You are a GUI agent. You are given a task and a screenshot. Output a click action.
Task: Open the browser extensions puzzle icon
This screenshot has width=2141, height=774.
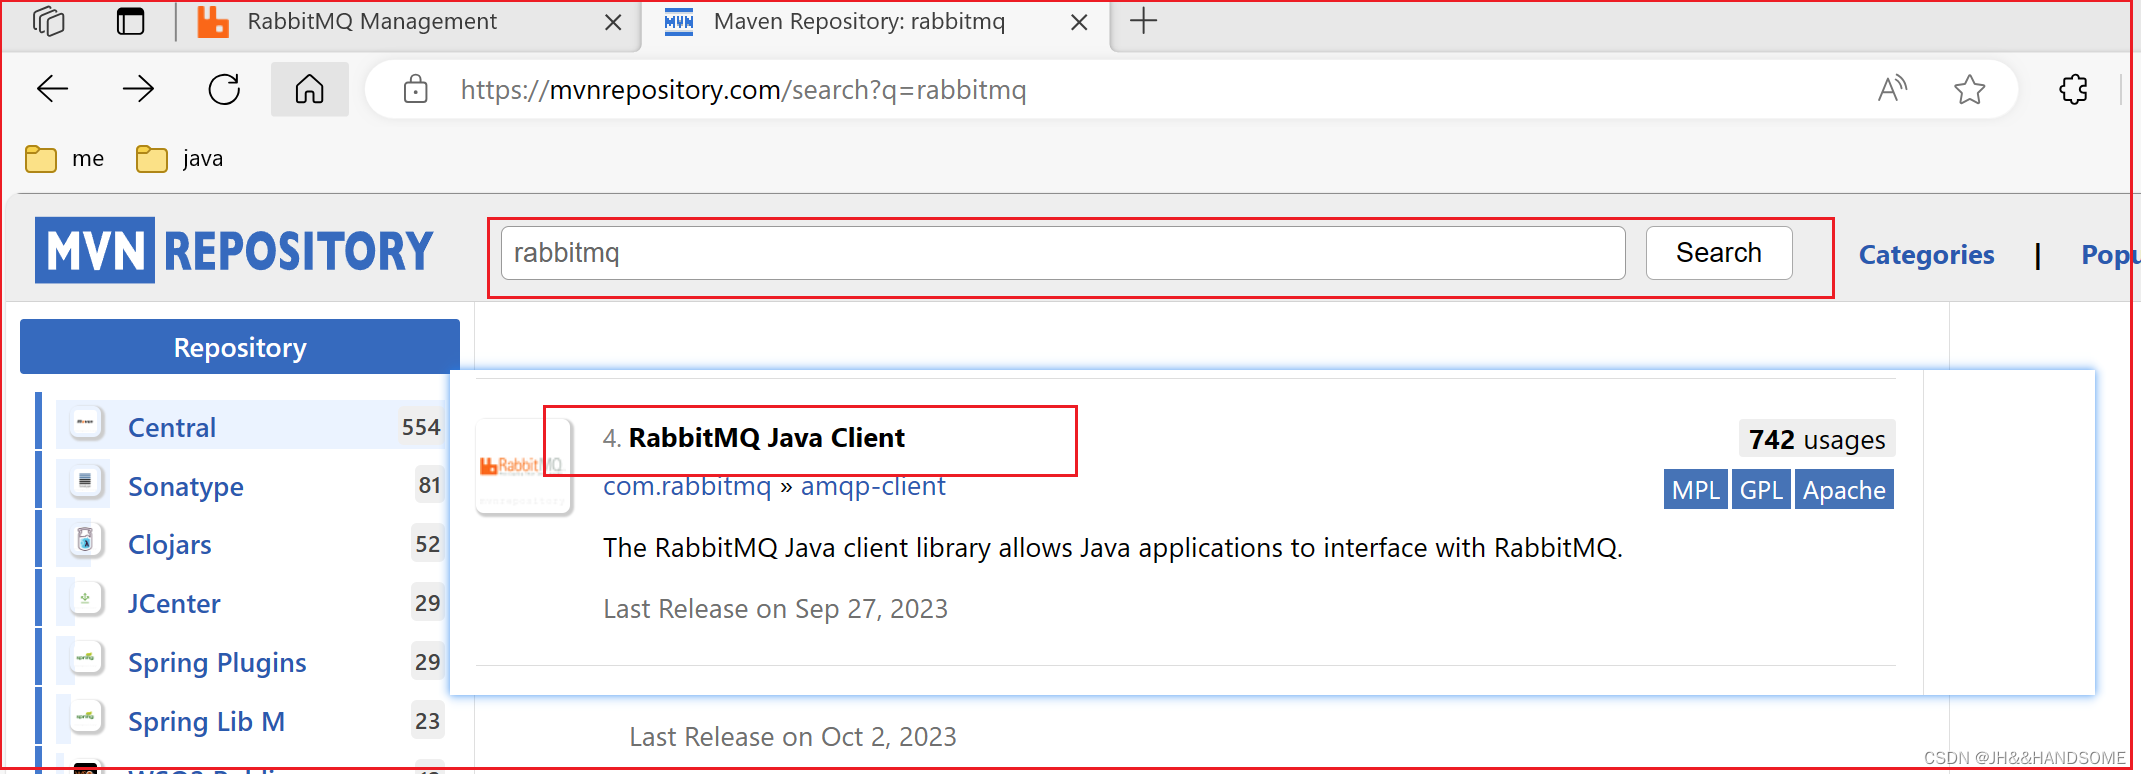pyautogui.click(x=2074, y=89)
